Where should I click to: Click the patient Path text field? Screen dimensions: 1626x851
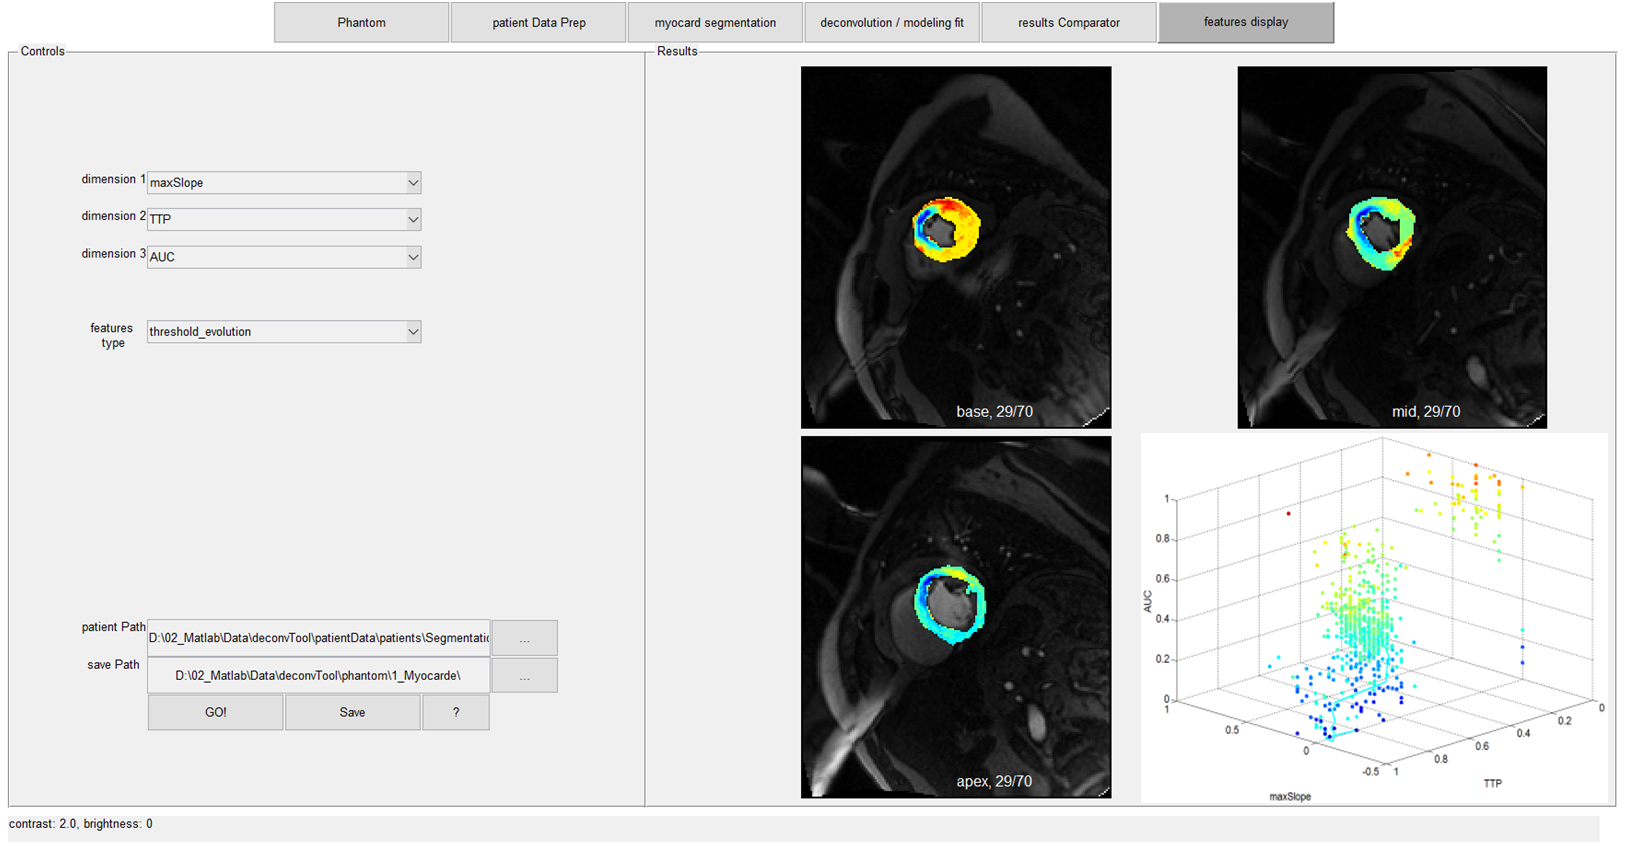pos(318,638)
